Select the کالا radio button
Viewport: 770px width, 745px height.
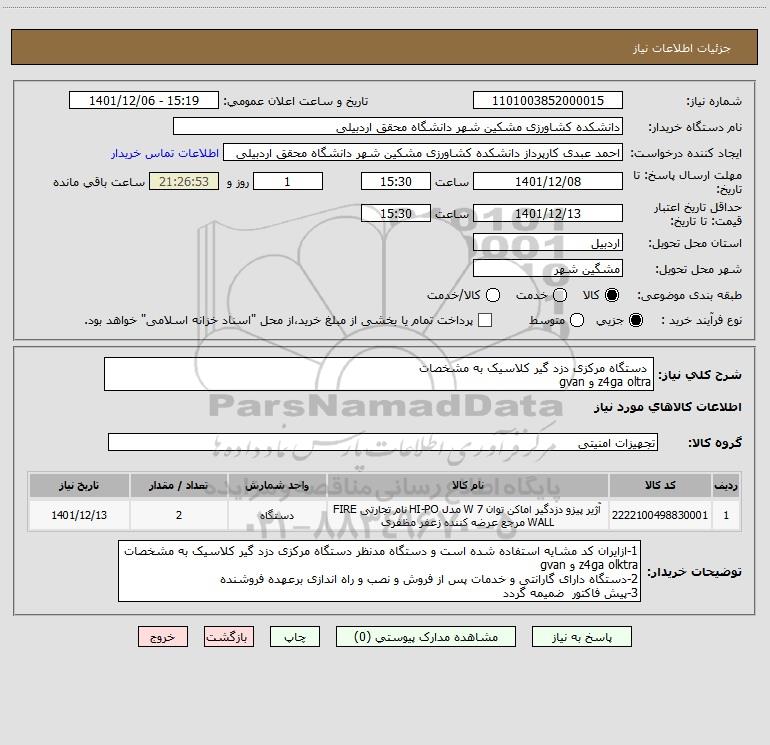pos(612,295)
